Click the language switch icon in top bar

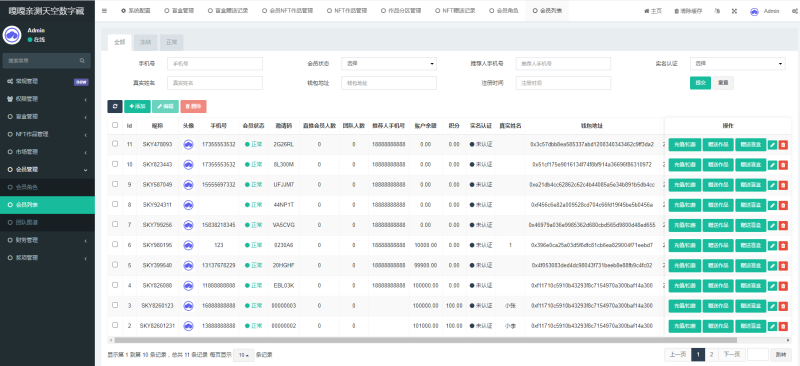tap(717, 11)
